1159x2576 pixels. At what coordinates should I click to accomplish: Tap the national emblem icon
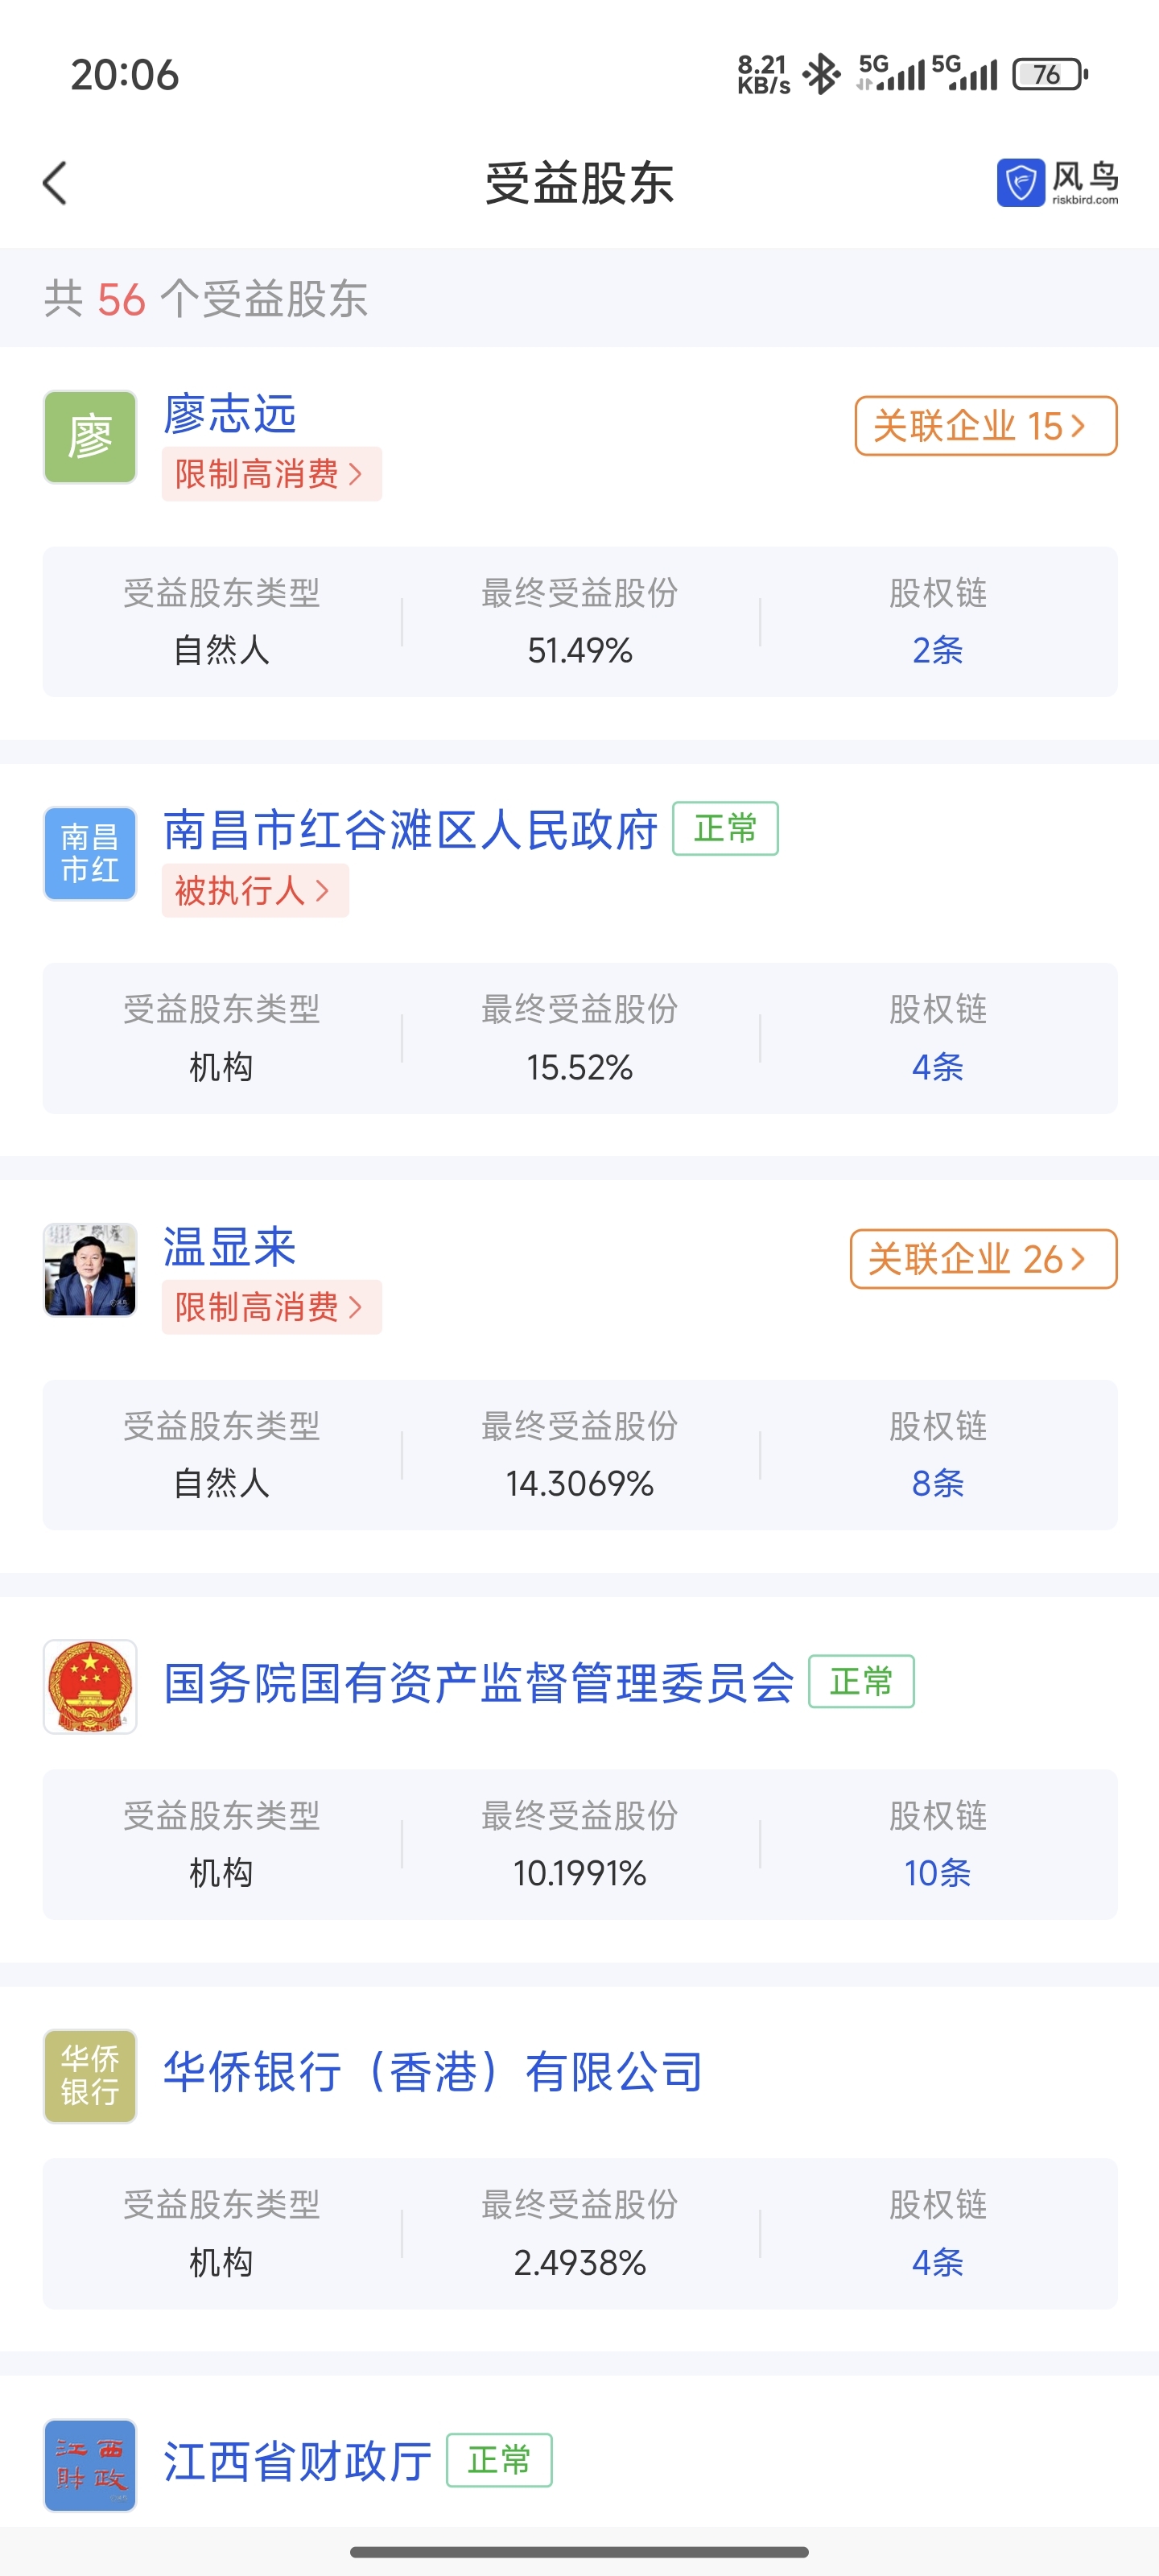(x=90, y=1686)
